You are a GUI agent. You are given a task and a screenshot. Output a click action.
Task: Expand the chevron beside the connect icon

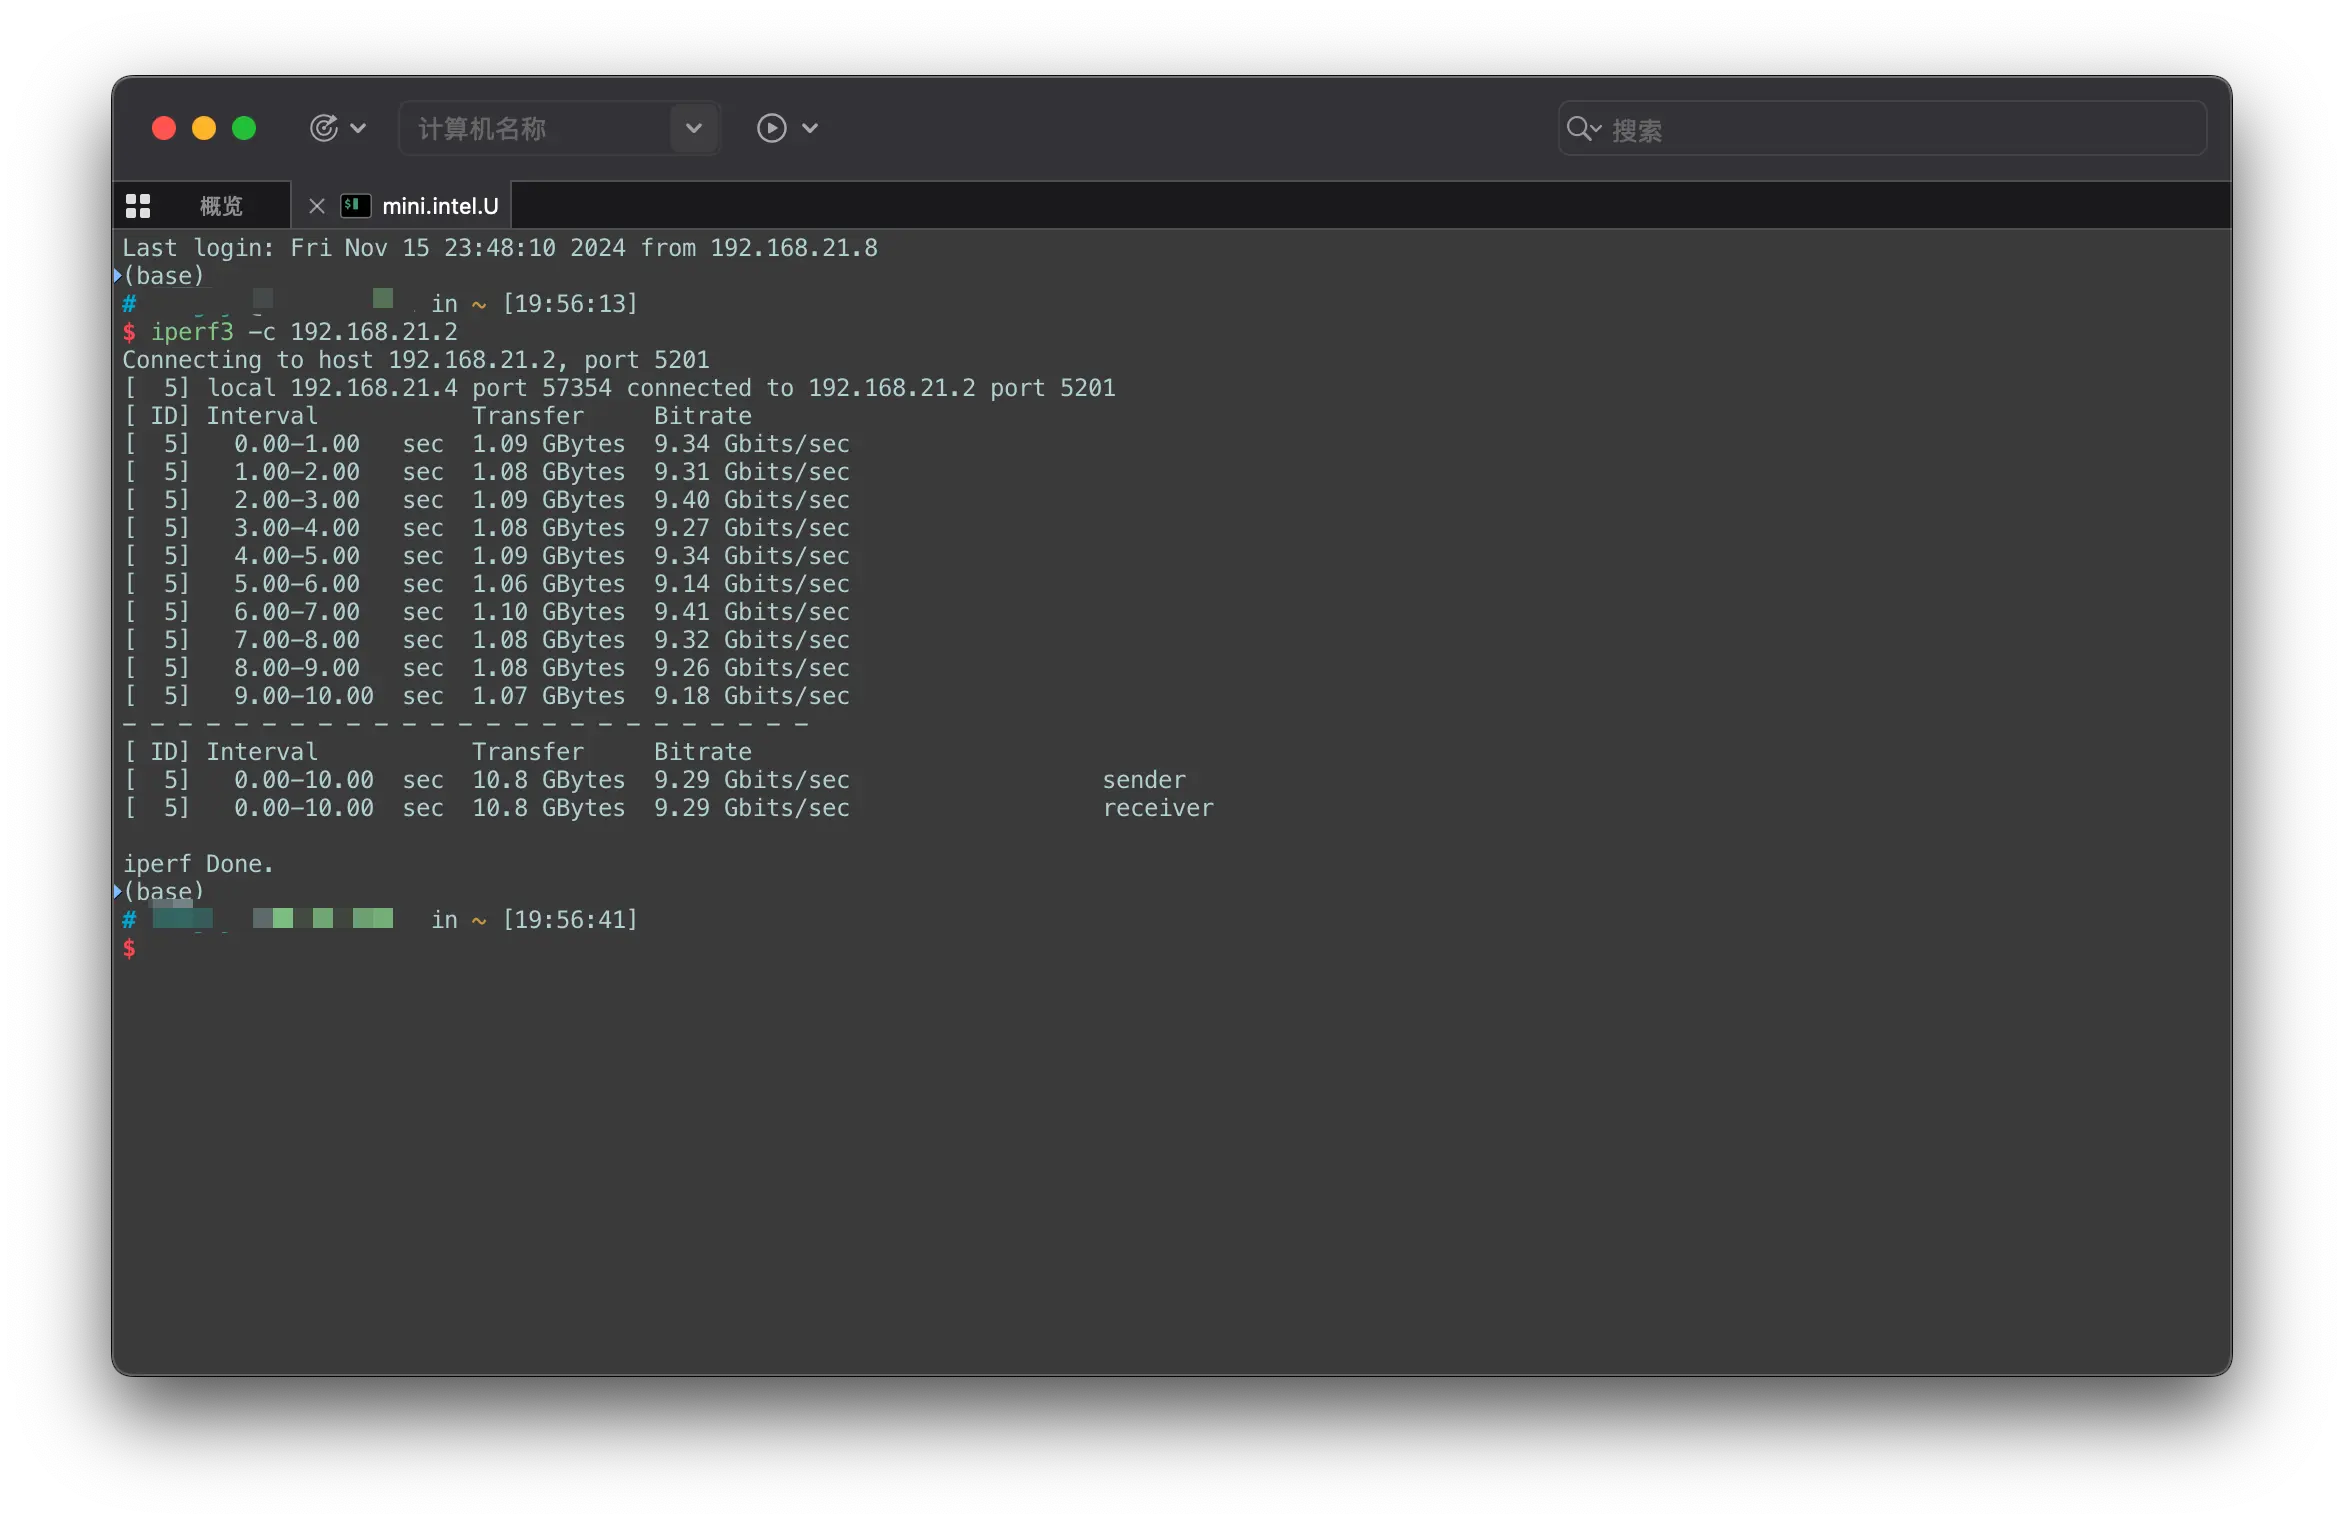(358, 128)
